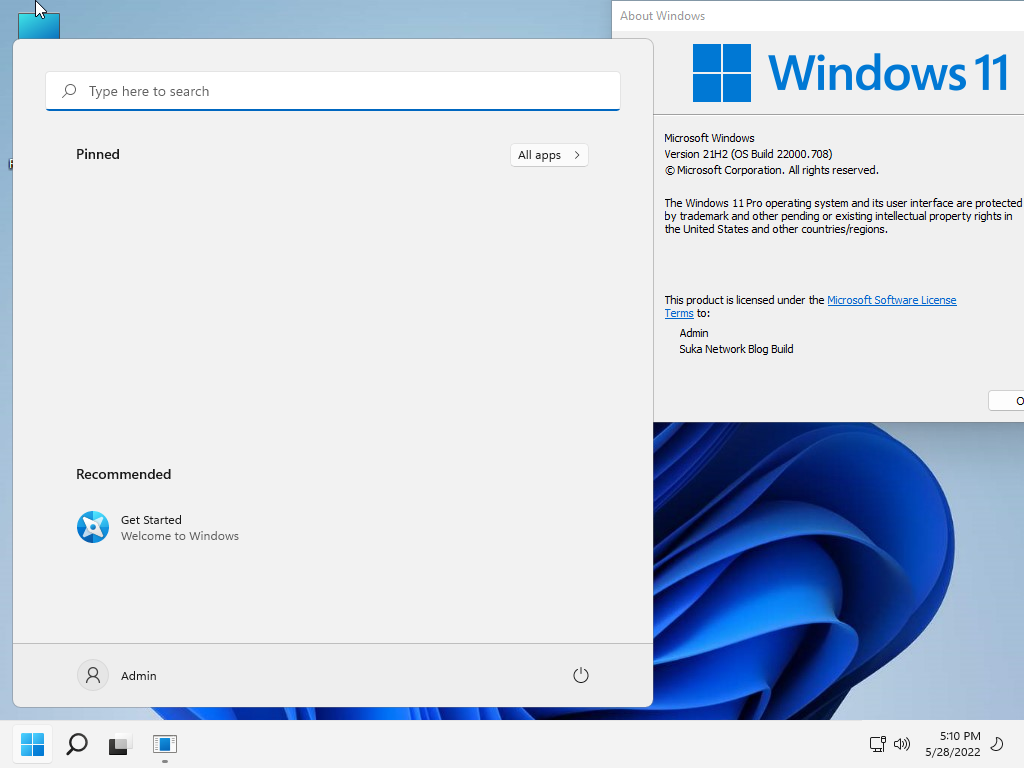Viewport: 1024px width, 768px height.
Task: Click the desktop icon behind the Start menu
Action: point(39,25)
